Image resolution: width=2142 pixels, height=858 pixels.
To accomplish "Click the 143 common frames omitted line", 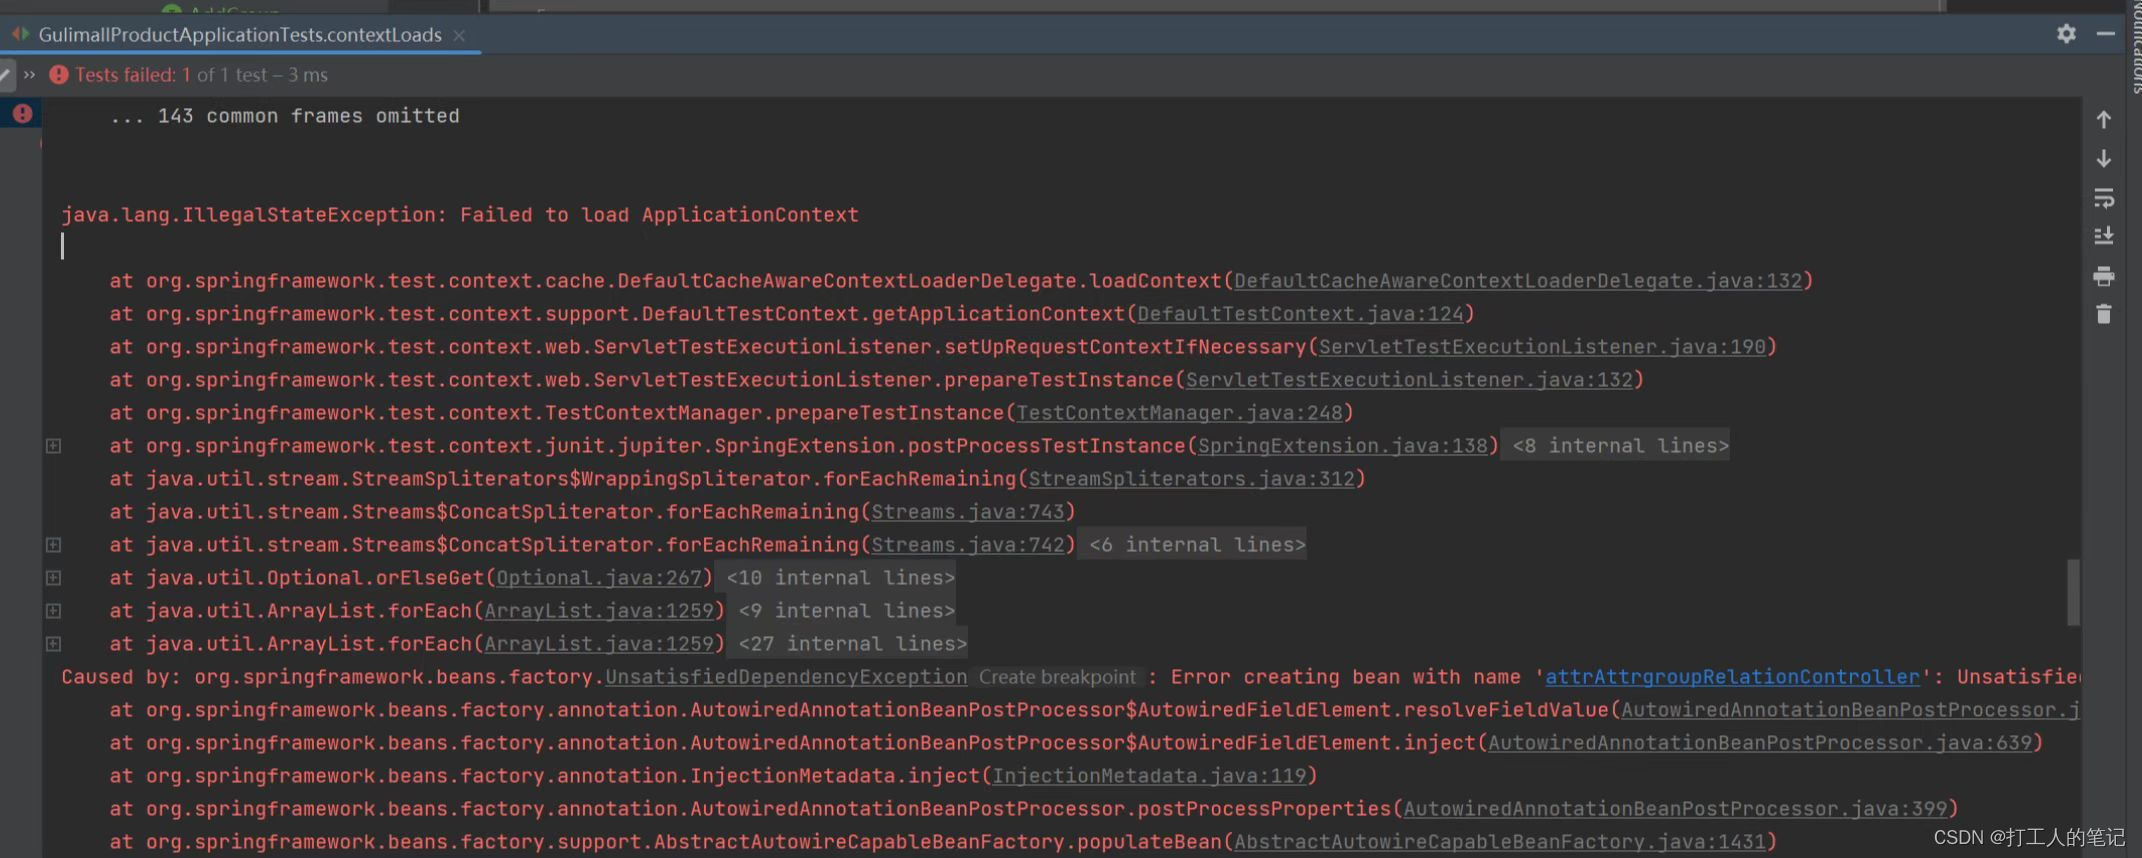I will tap(285, 116).
